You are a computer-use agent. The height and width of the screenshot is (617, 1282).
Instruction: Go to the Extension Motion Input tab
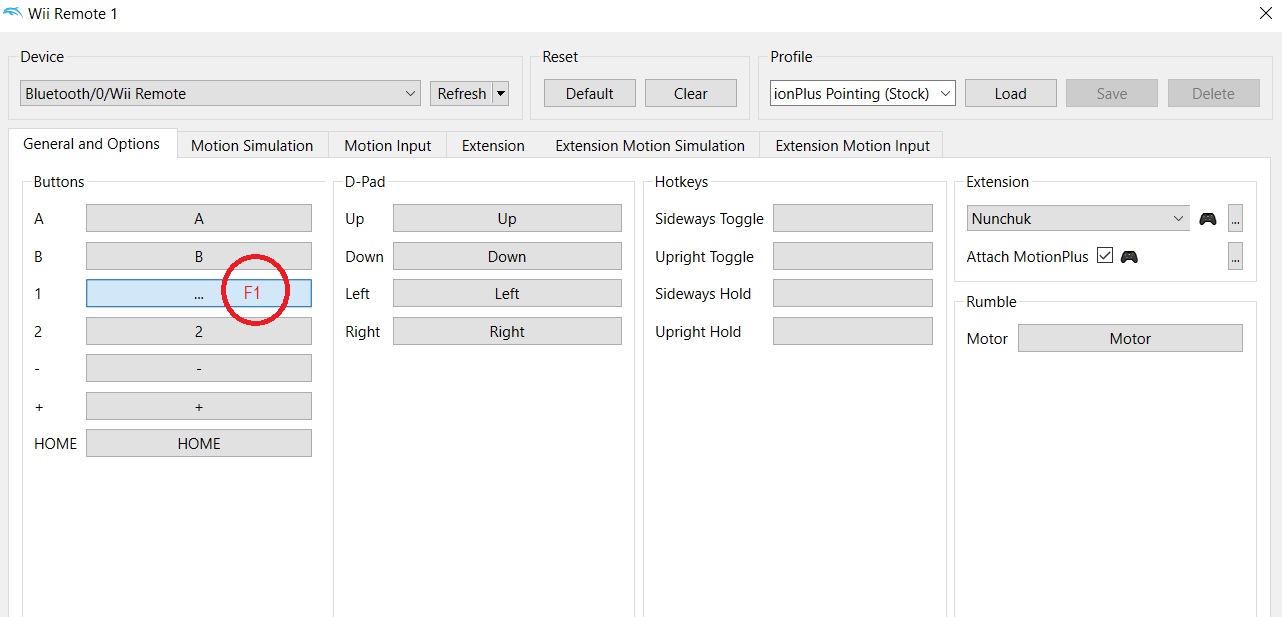(852, 145)
